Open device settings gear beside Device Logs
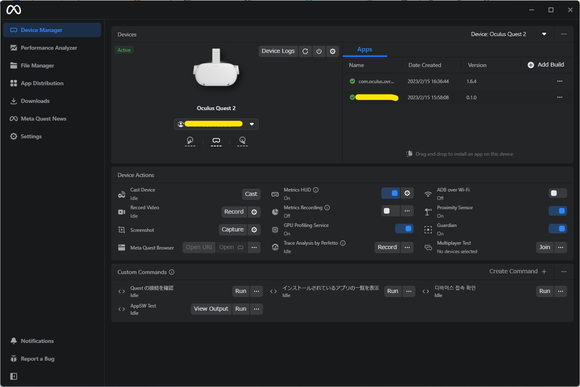 [333, 51]
